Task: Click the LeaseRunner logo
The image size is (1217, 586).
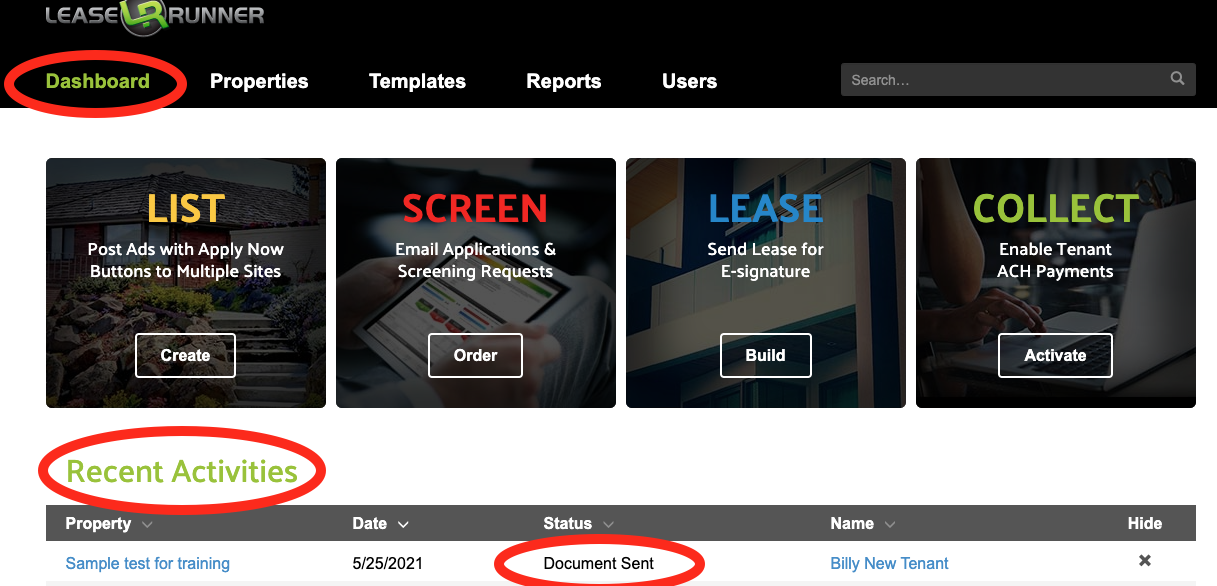Action: click(155, 17)
